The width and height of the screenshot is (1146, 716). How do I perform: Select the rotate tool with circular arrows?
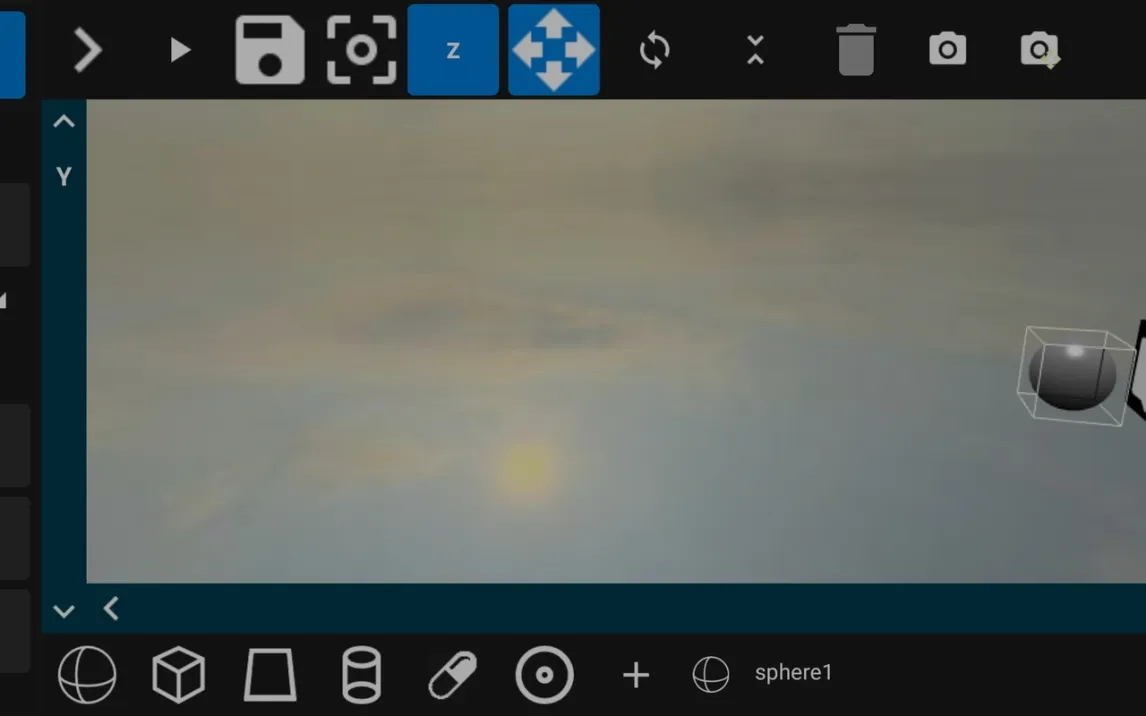(x=654, y=50)
